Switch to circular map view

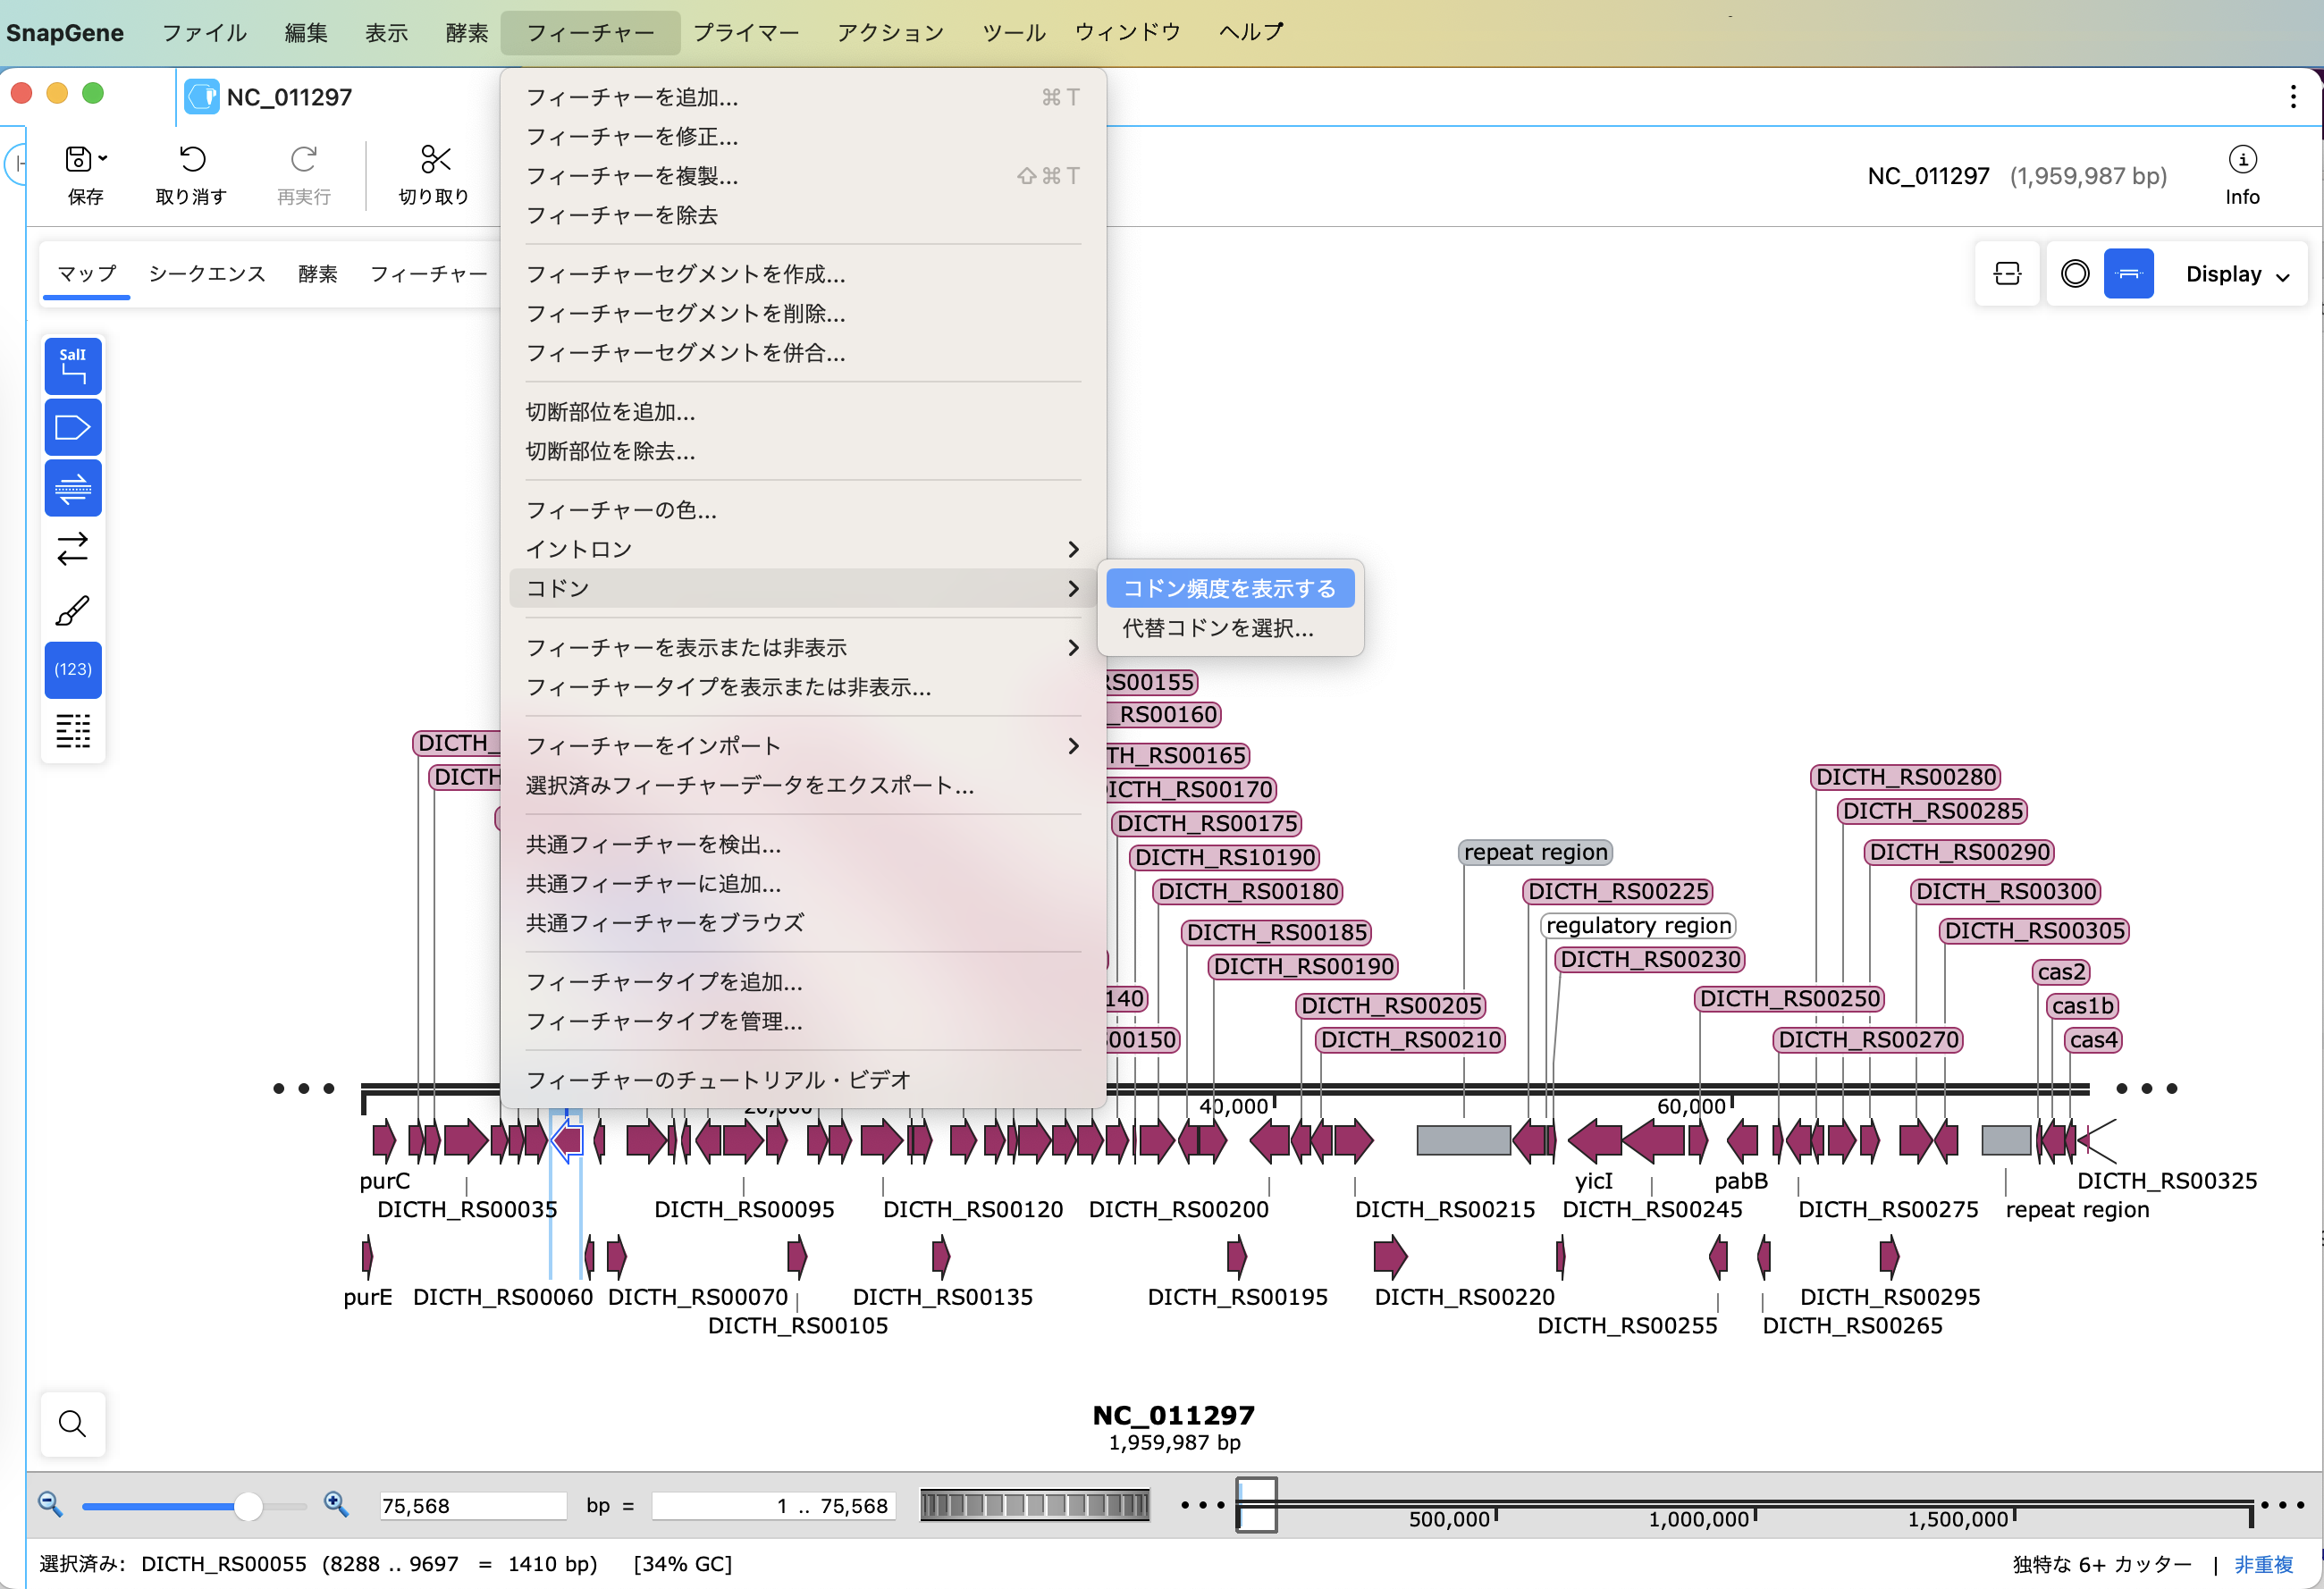click(x=2074, y=273)
